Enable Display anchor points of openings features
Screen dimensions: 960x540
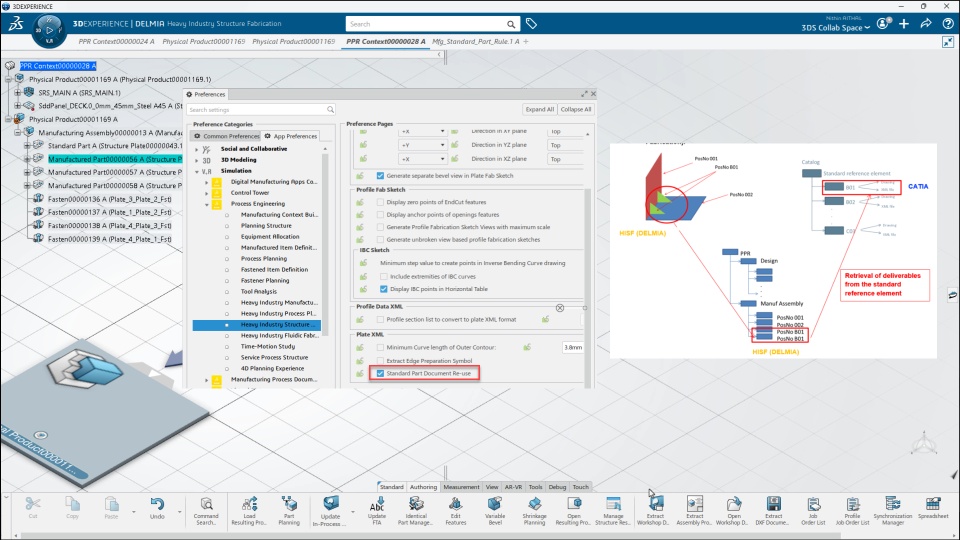[380, 215]
